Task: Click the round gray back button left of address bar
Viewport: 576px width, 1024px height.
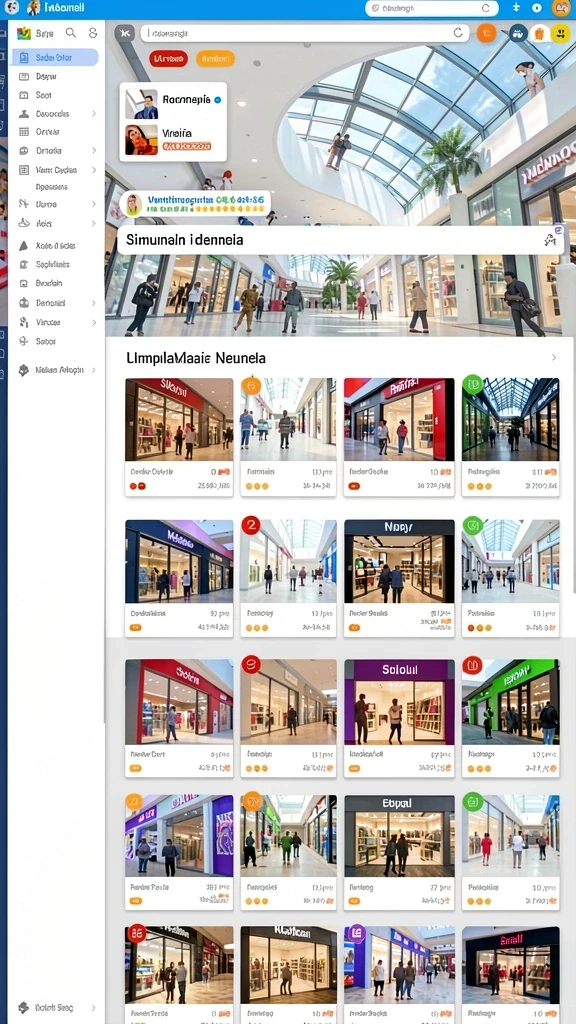Action: click(124, 33)
